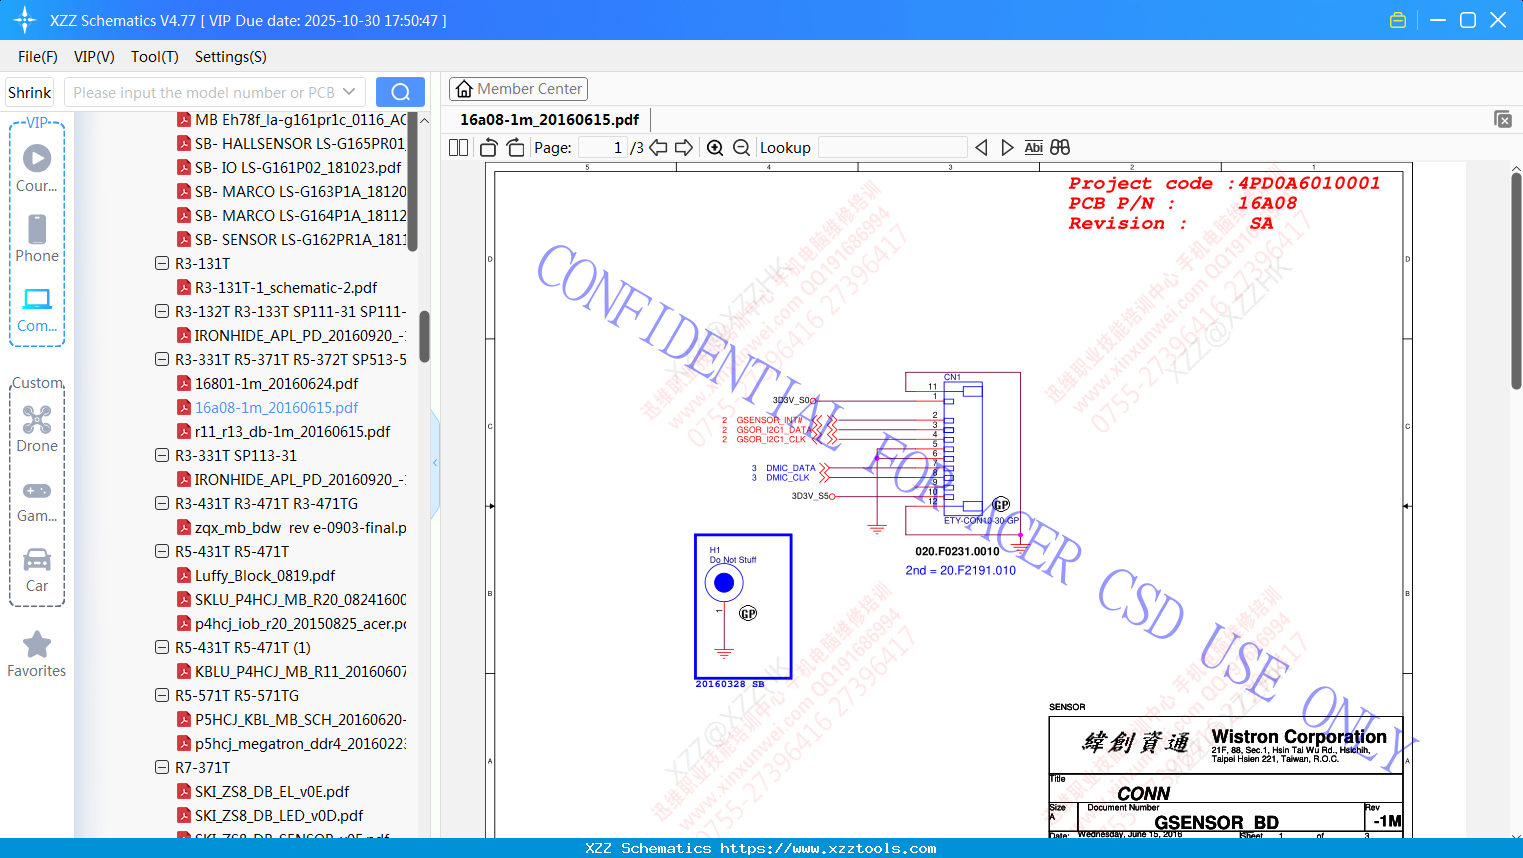Select the 16a08-1m_20160615.pdf document tab
Screen dimensions: 1523x858
pyautogui.click(x=549, y=119)
